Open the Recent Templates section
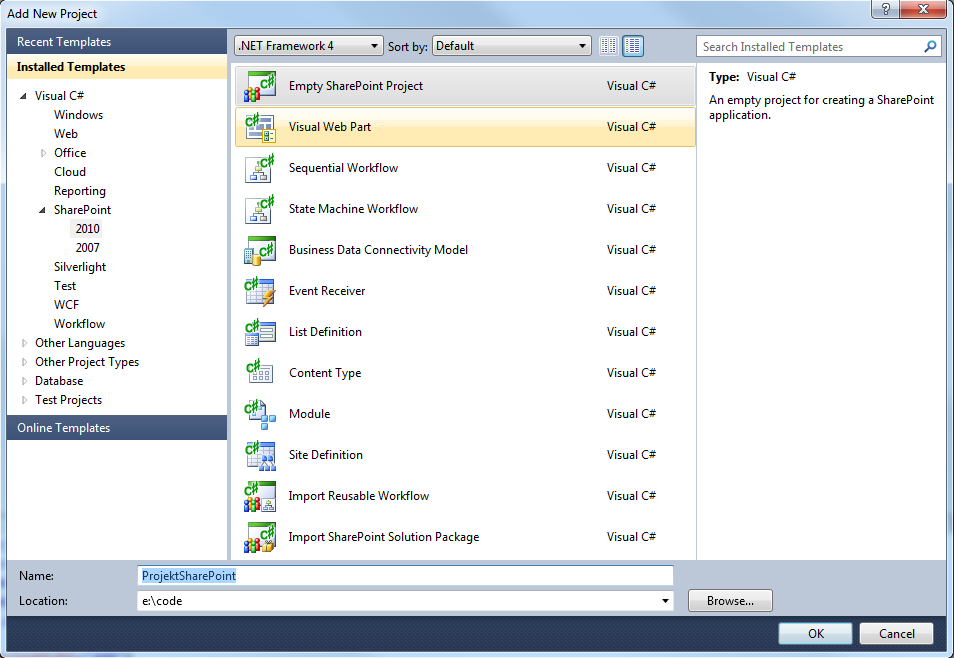 (117, 42)
